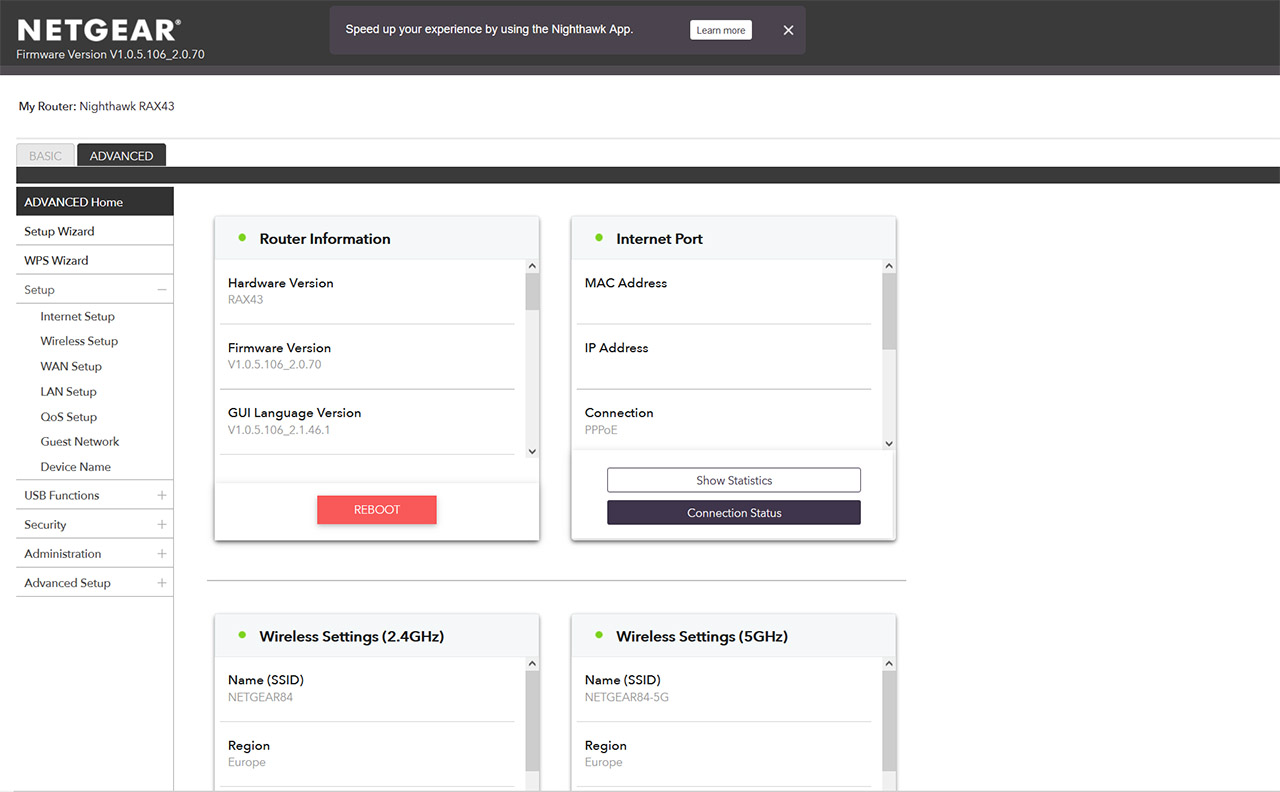Click the Wireless Settings (2.4GHz) title
The height and width of the screenshot is (792, 1280).
[x=352, y=636]
